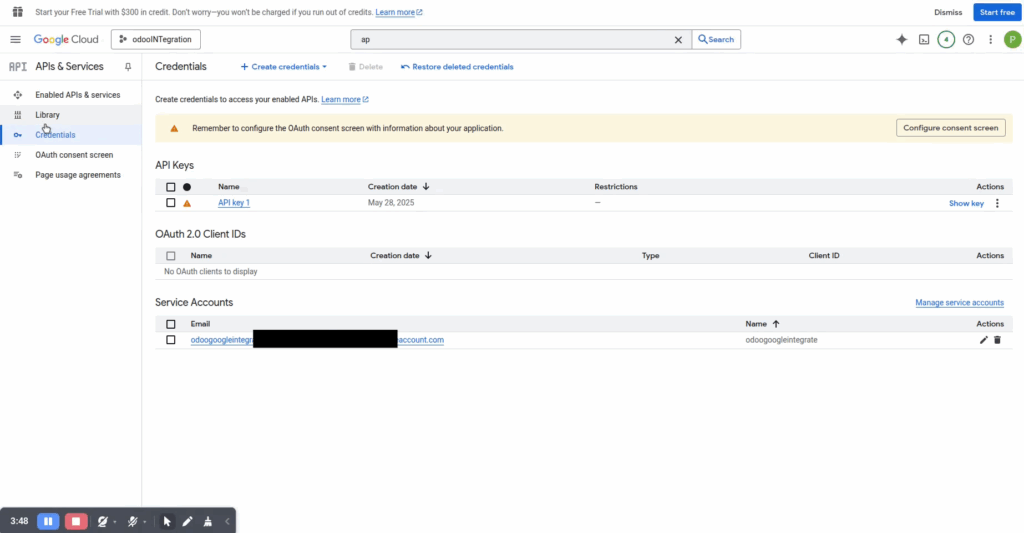The height and width of the screenshot is (533, 1024).
Task: Toggle the disabled camera icon in recorder
Action: 103,521
